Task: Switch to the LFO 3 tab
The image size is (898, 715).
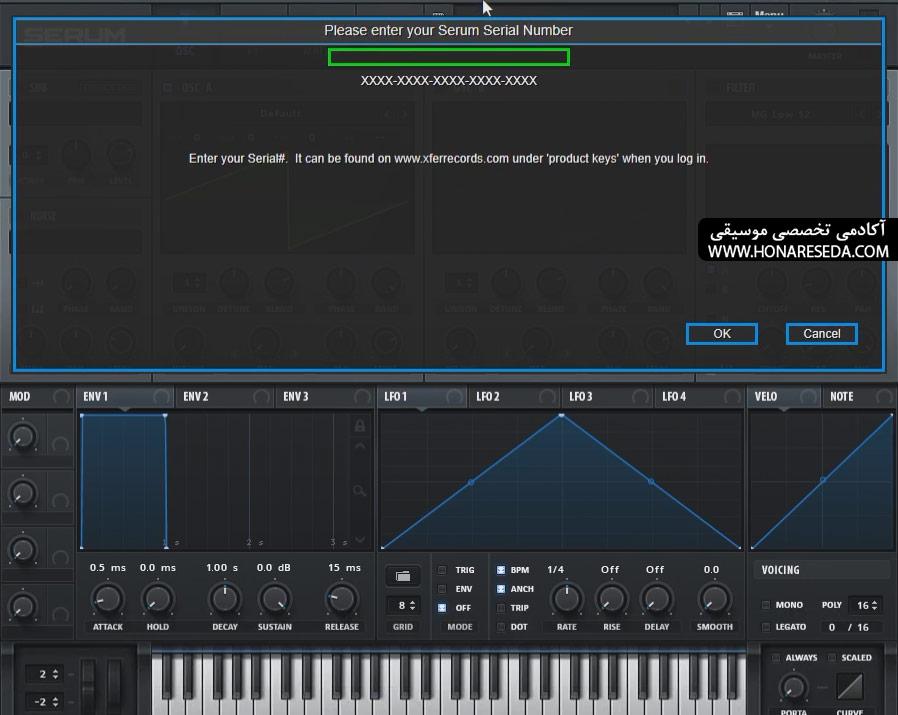Action: (x=581, y=396)
